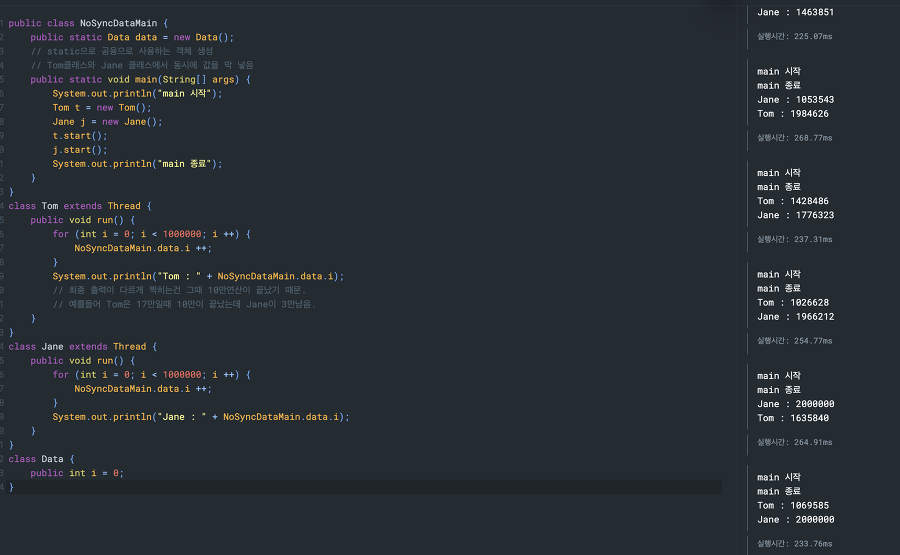
Task: Click the execution time '225.07ms'
Action: click(813, 36)
